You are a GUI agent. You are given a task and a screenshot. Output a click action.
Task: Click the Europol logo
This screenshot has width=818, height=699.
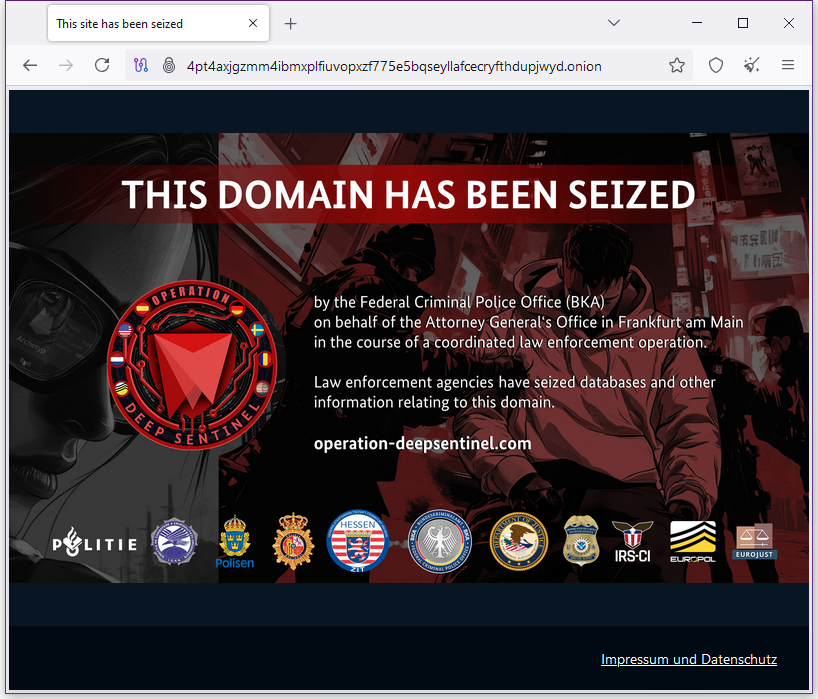tap(693, 542)
